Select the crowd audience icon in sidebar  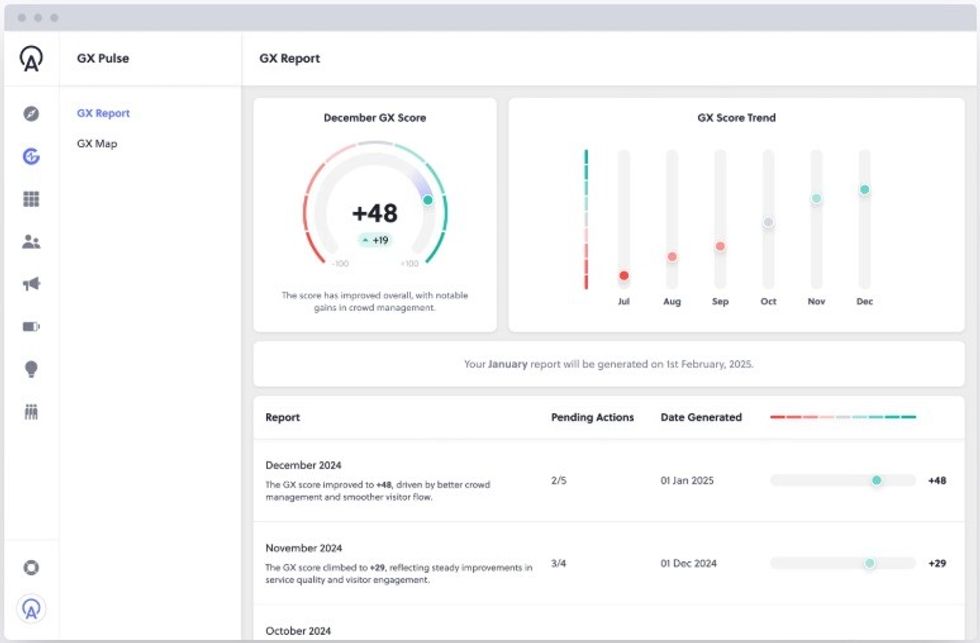(31, 410)
